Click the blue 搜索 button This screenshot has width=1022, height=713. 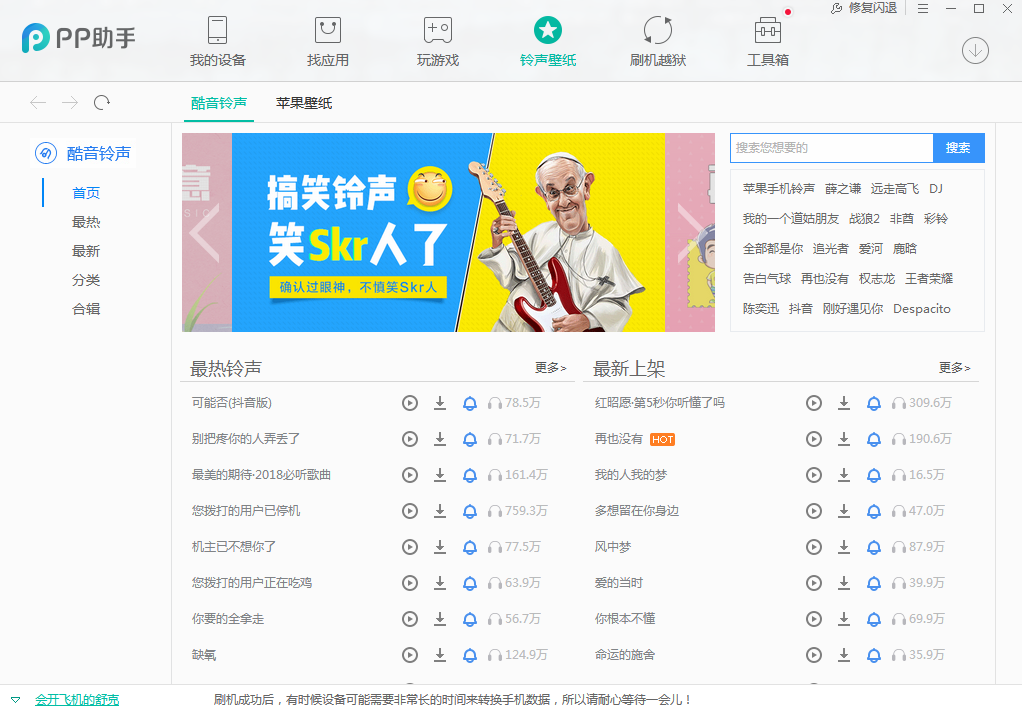click(958, 148)
